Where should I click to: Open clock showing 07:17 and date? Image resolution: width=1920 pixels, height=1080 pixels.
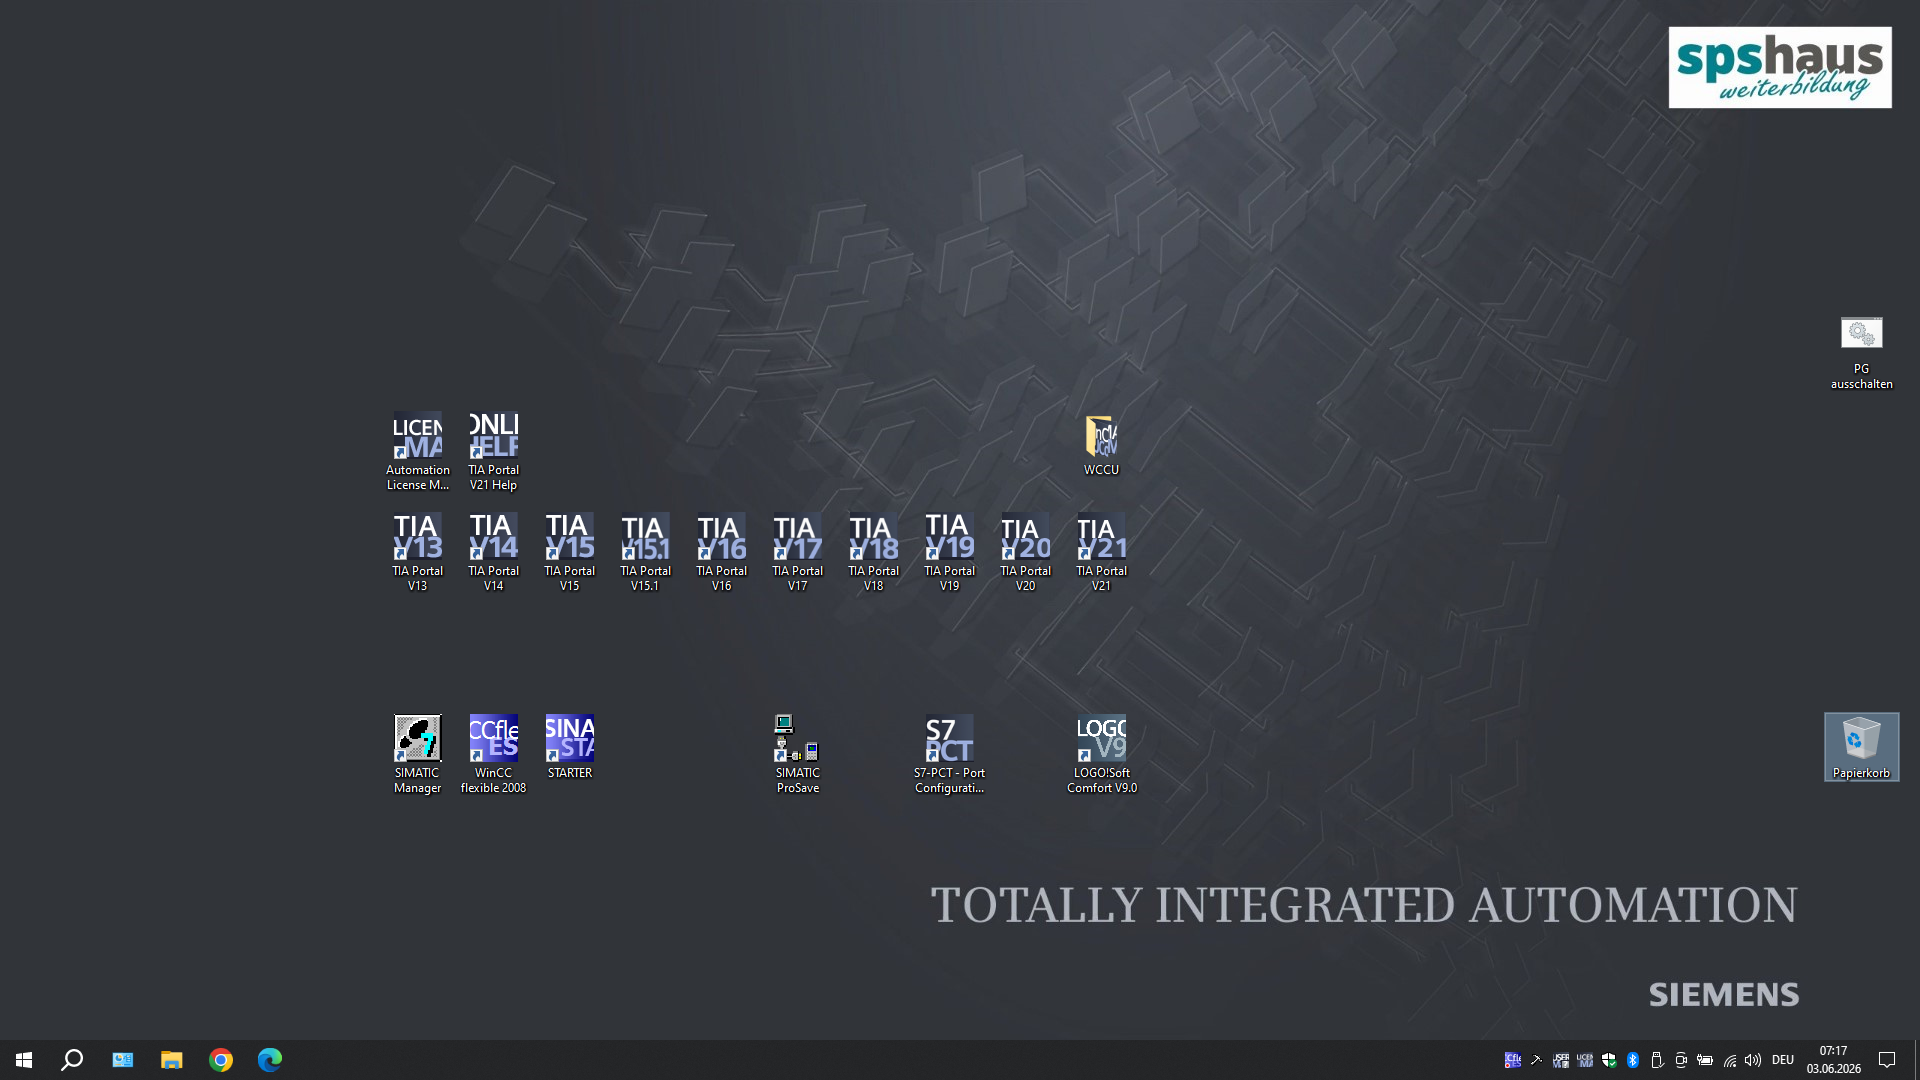[x=1833, y=1060]
